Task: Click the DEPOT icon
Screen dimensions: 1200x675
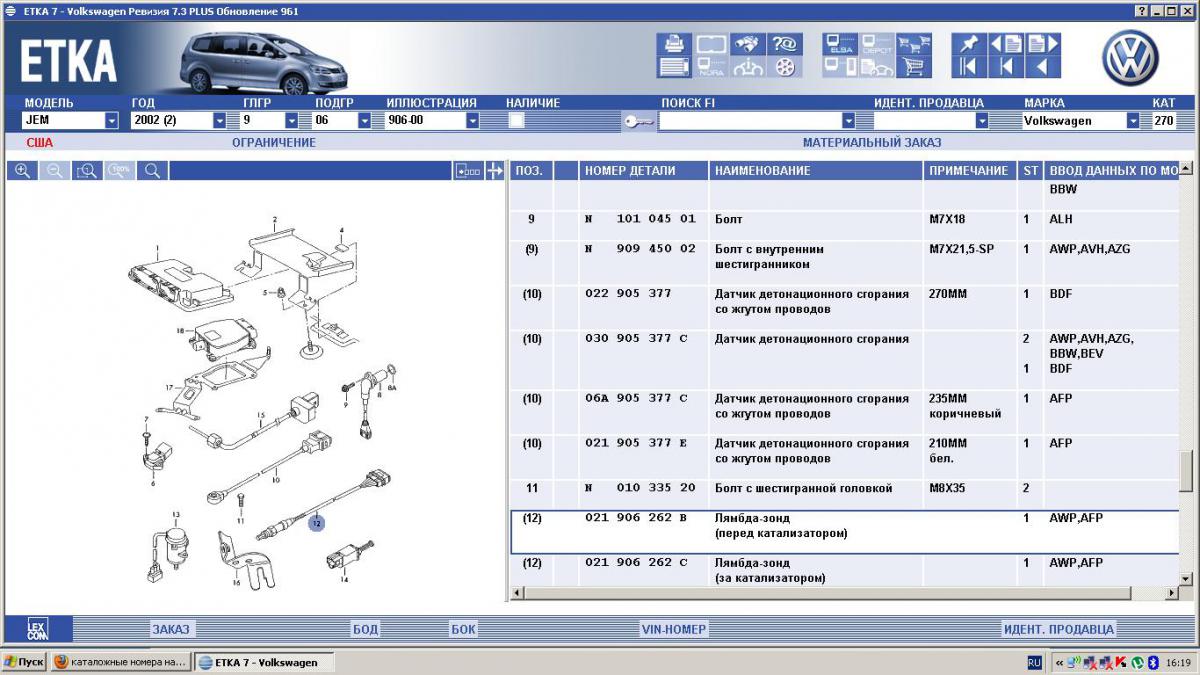Action: click(x=877, y=44)
